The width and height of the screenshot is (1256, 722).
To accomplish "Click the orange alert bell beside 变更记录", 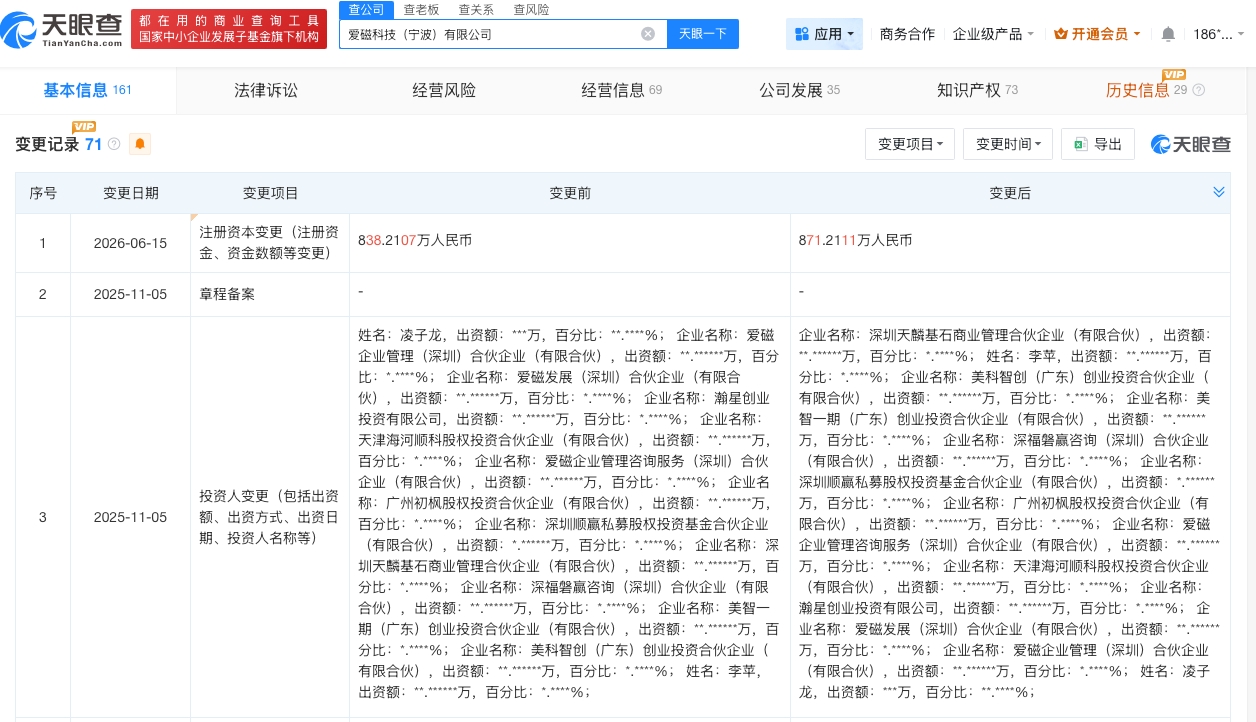I will pyautogui.click(x=140, y=144).
